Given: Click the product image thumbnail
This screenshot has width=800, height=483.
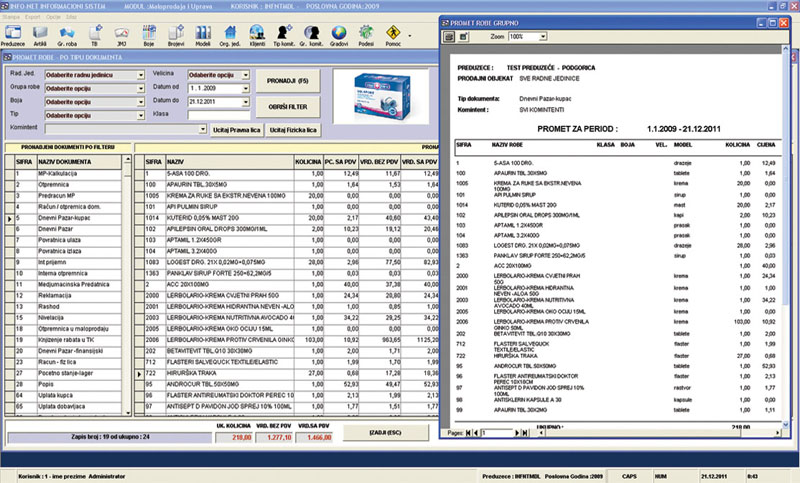Looking at the screenshot, I should (x=381, y=97).
